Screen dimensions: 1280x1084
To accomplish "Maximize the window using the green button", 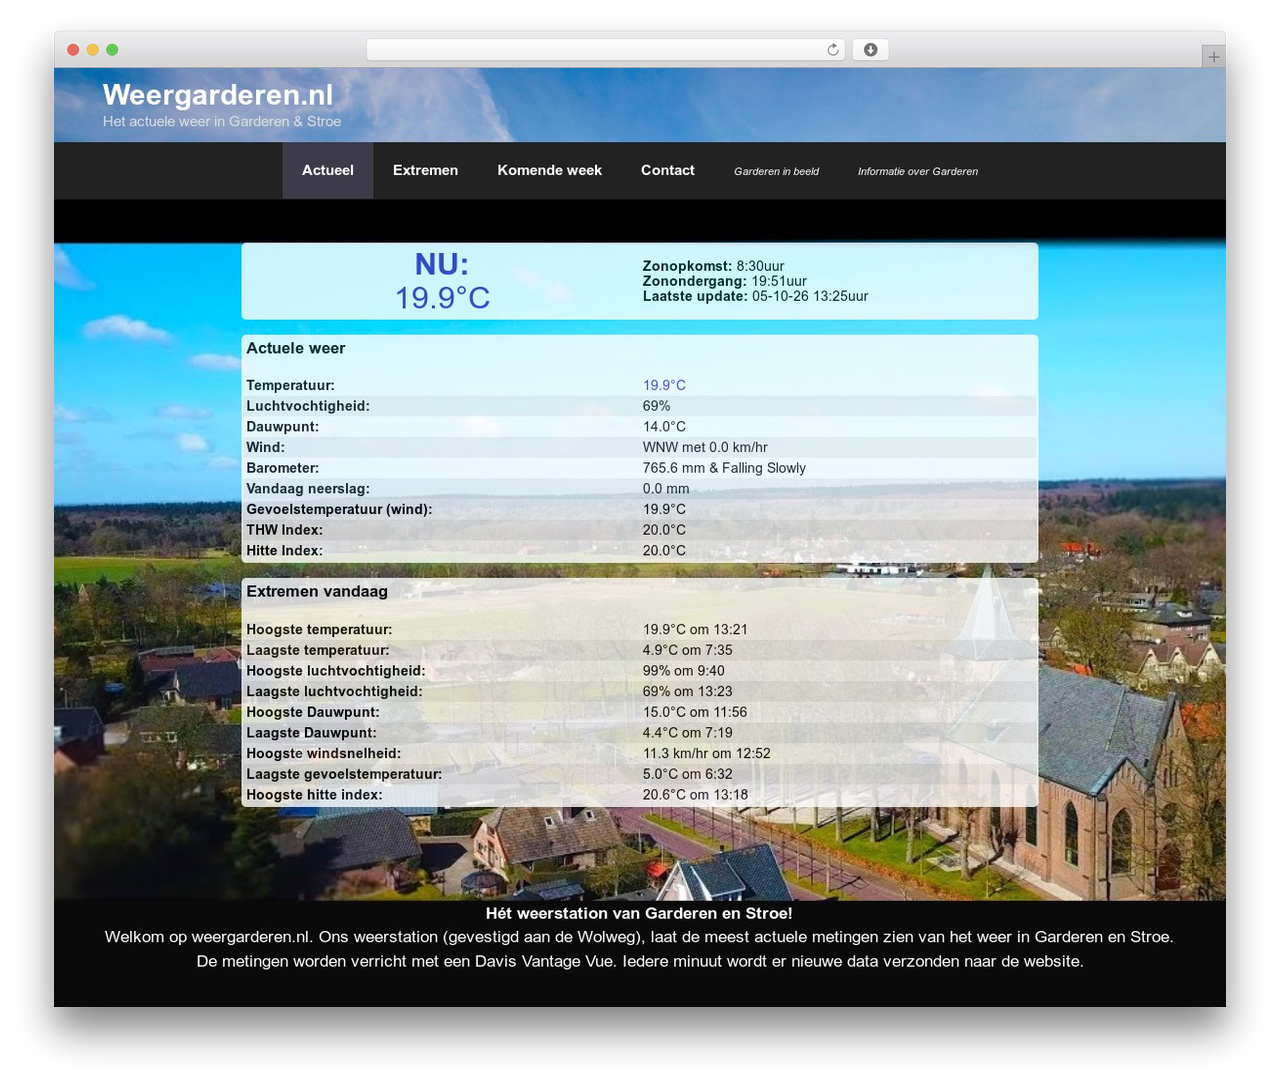I will (112, 50).
